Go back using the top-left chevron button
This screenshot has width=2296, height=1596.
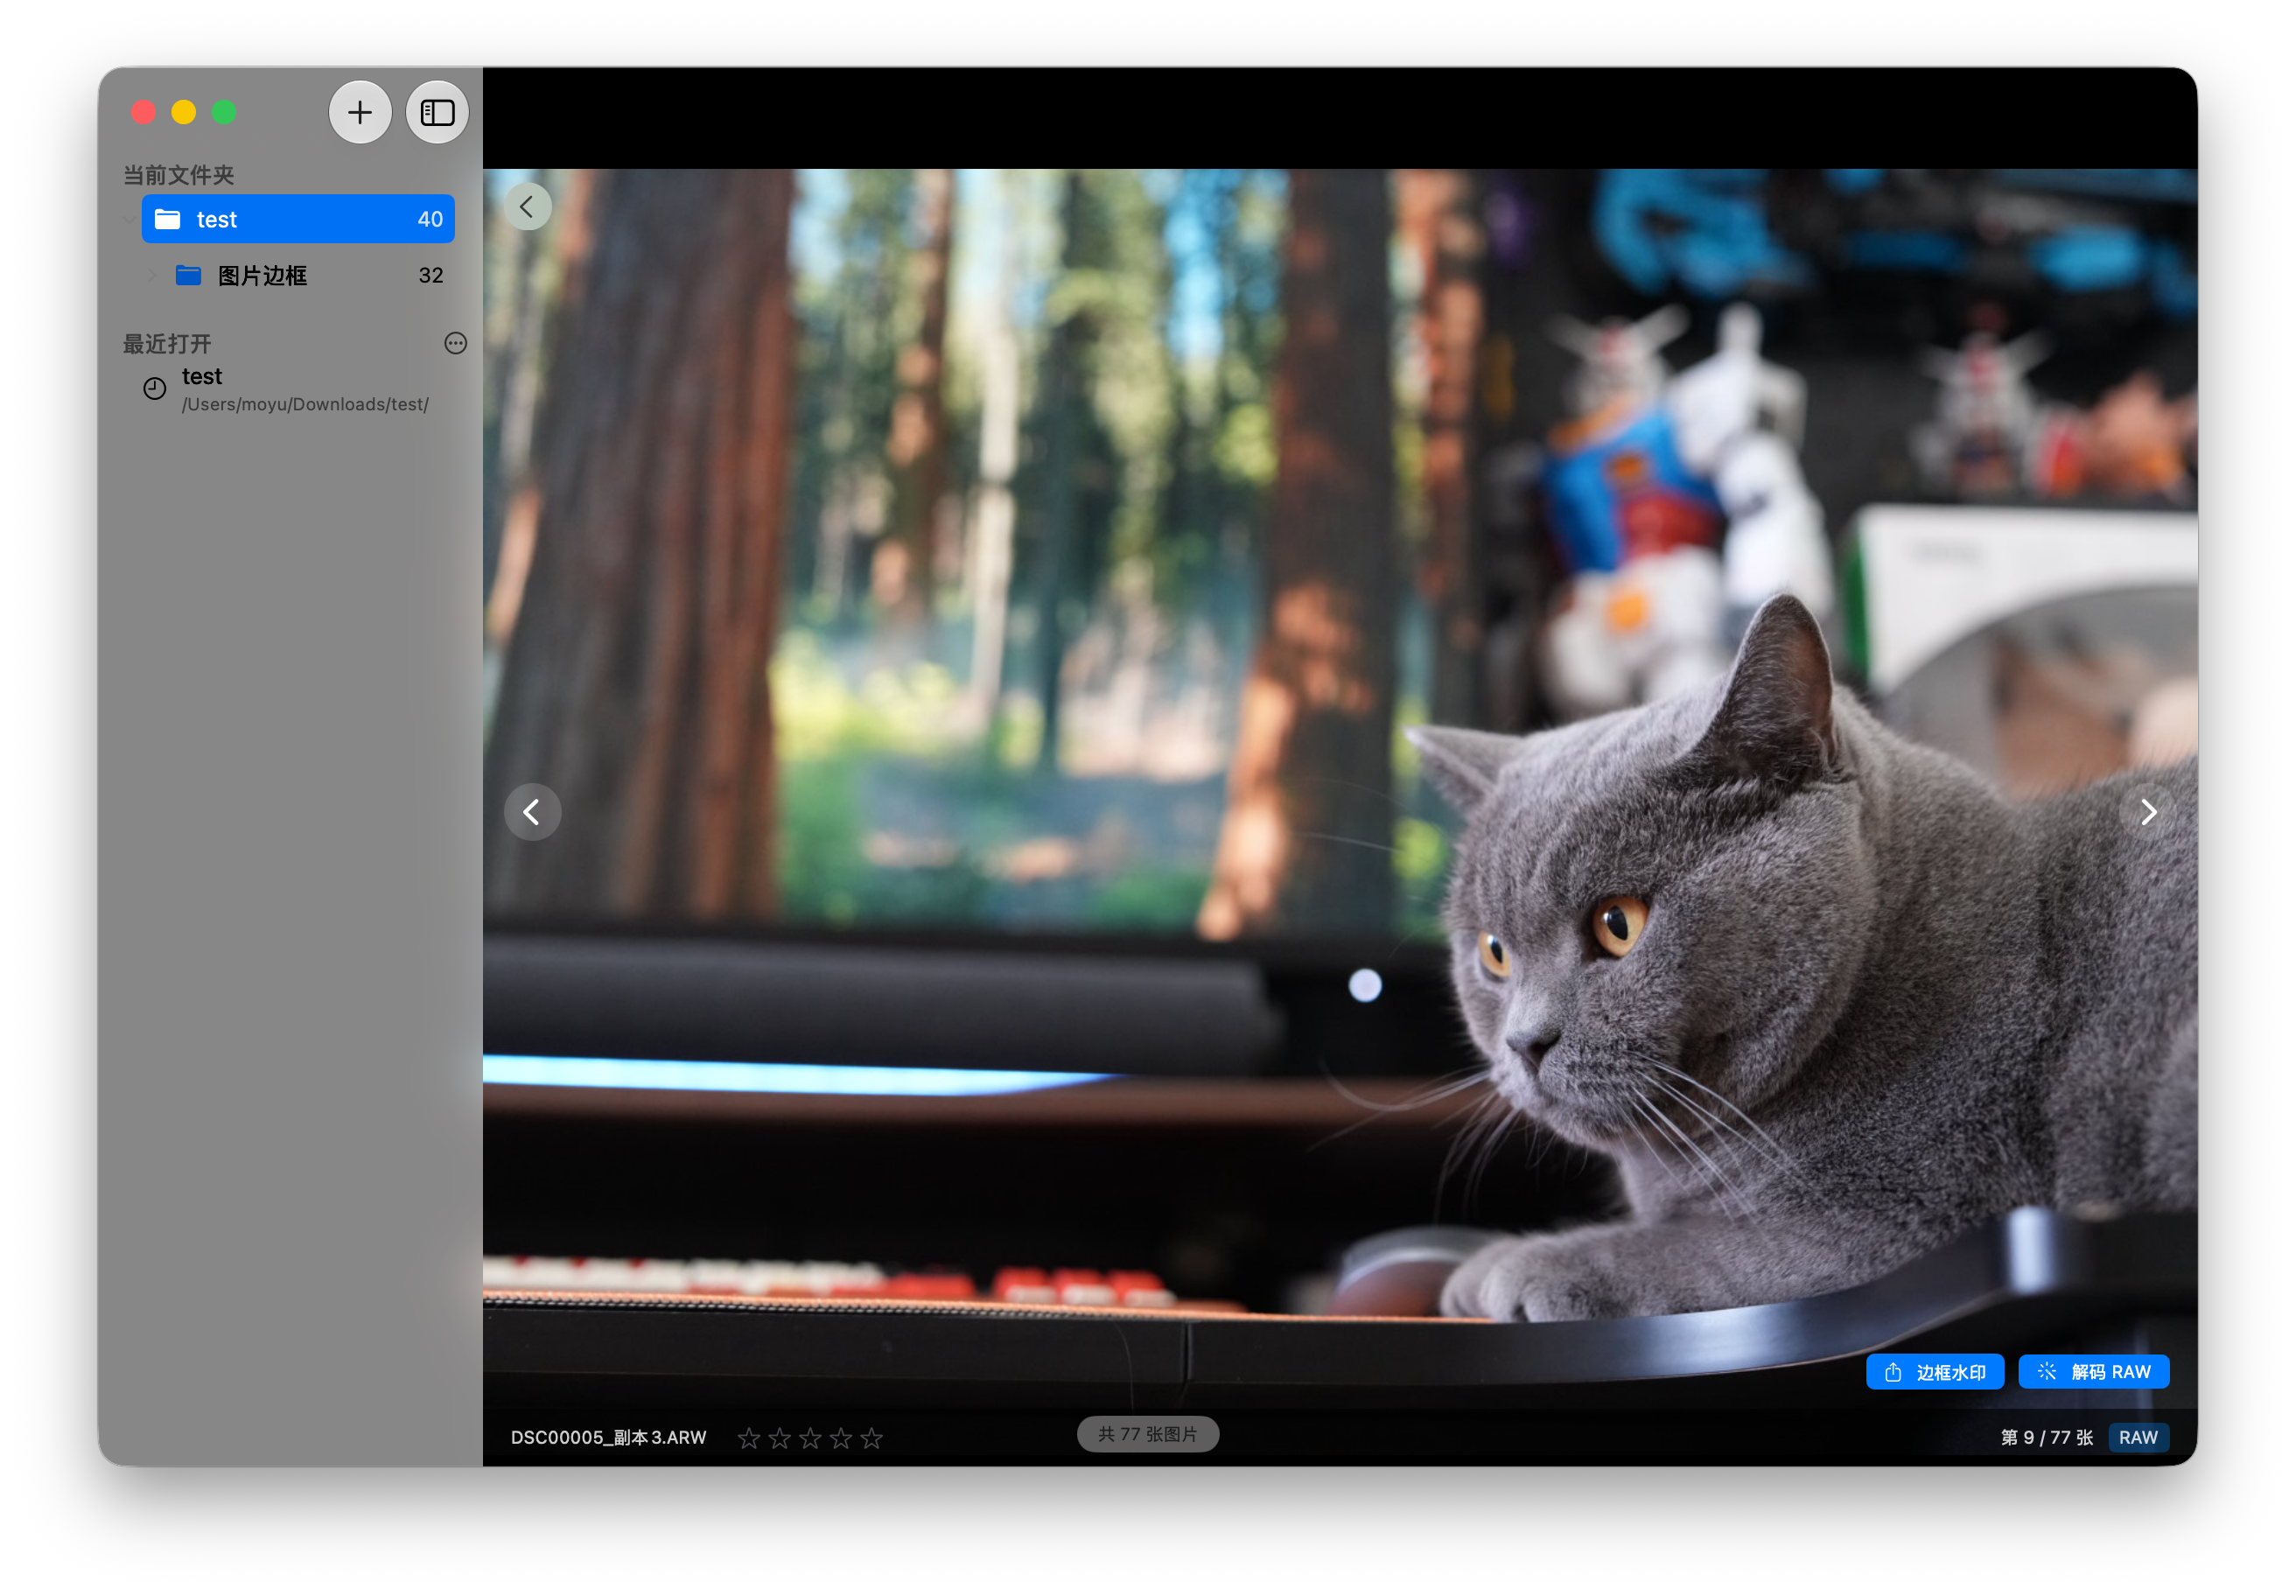pos(527,207)
